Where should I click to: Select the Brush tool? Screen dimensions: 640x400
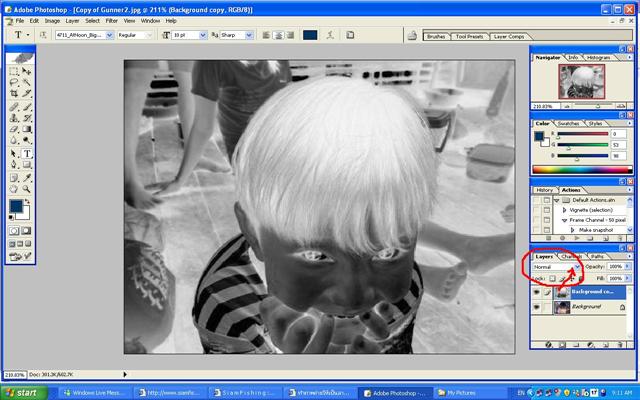27,107
